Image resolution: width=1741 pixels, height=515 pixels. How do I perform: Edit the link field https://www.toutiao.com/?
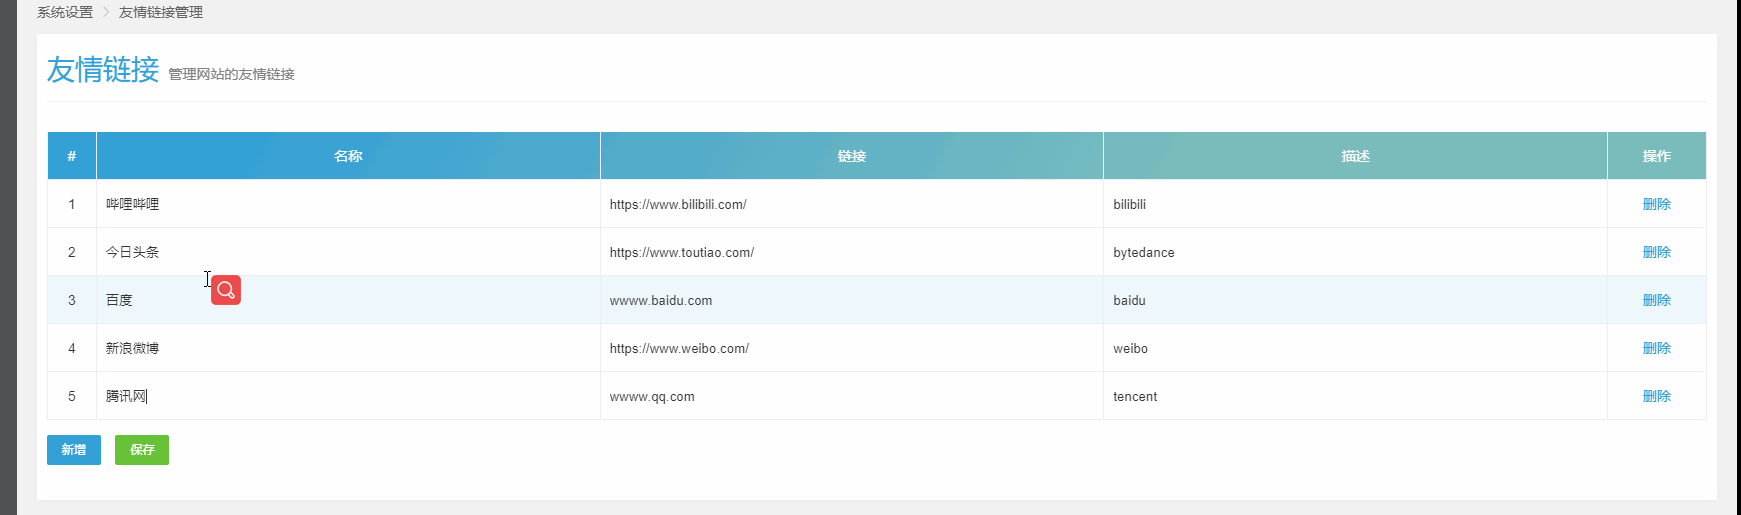[x=852, y=252]
